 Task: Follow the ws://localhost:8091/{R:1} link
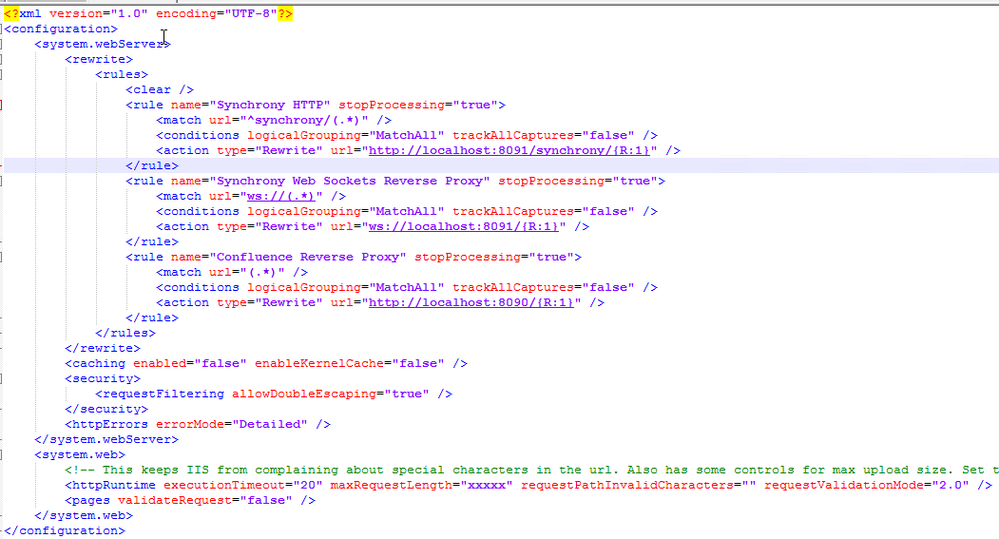click(463, 226)
